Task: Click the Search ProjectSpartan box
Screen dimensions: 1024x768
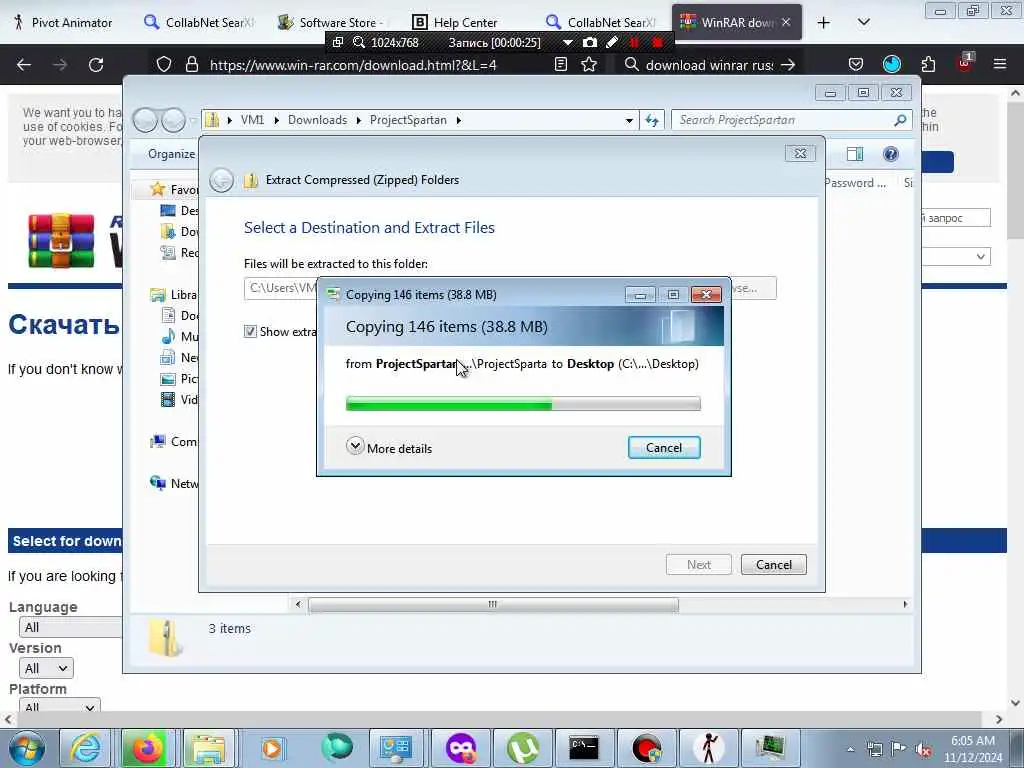Action: (x=784, y=120)
